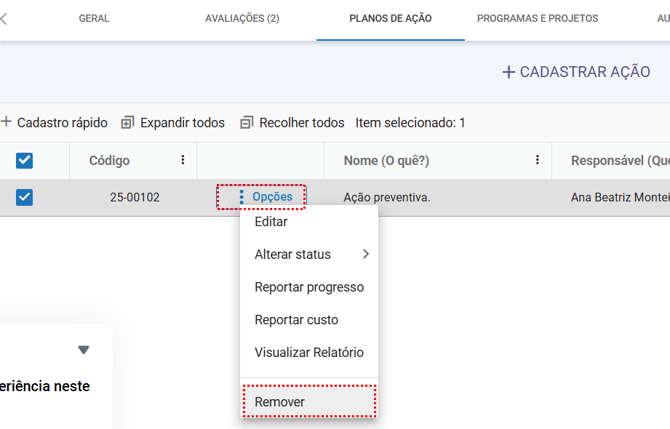Image resolution: width=670 pixels, height=429 pixels.
Task: Uncheck the row 25-00102 checkbox
Action: pyautogui.click(x=25, y=197)
